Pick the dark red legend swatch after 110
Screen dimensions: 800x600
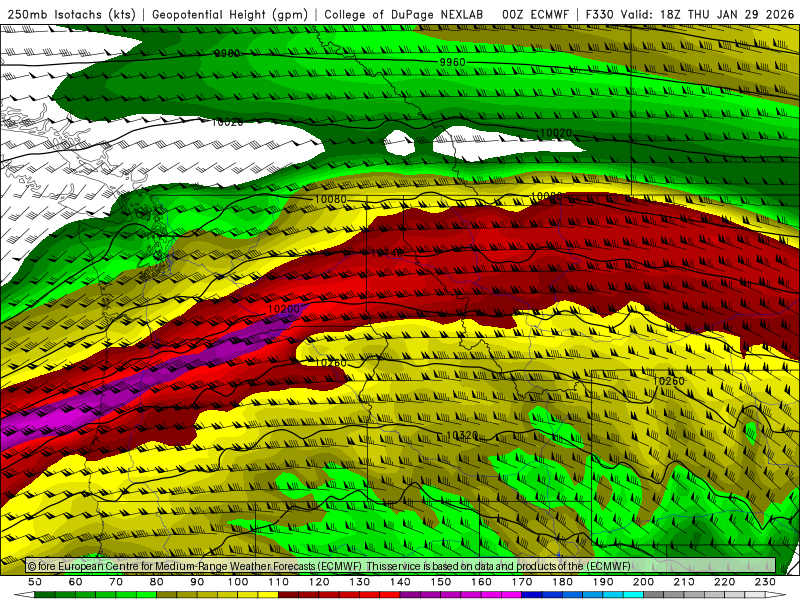pos(288,595)
